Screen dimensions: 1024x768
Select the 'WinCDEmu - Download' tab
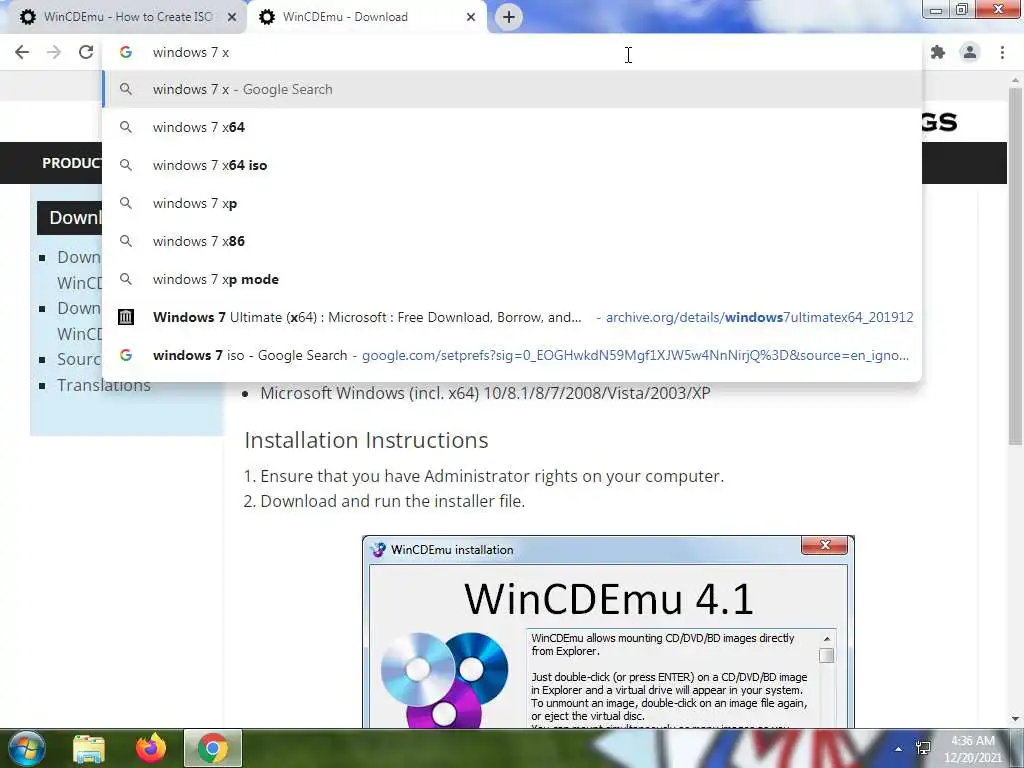tap(367, 17)
